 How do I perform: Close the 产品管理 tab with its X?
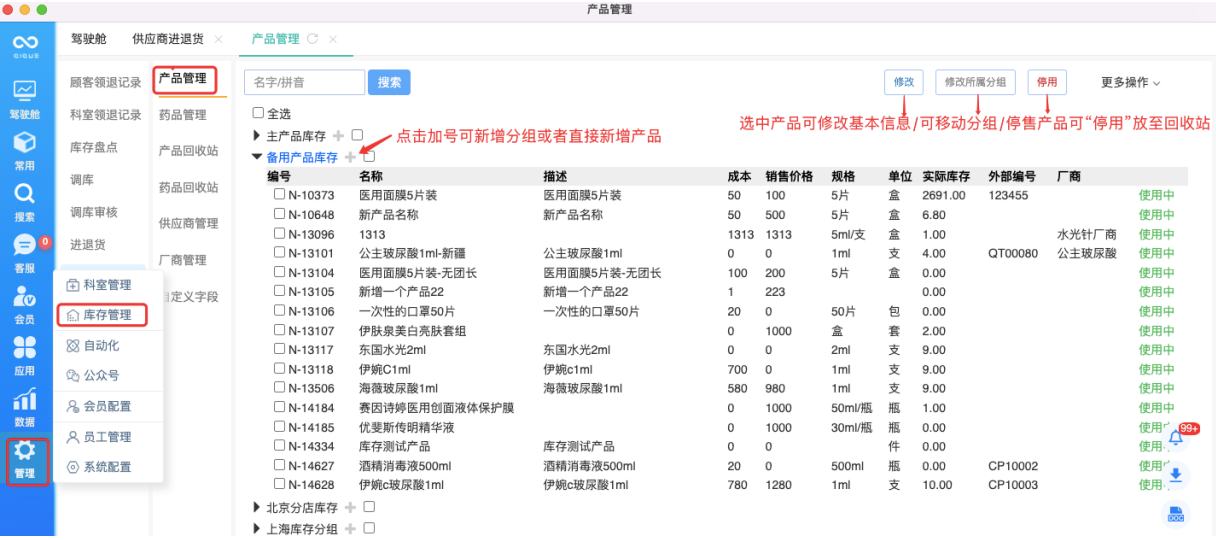pyautogui.click(x=333, y=39)
